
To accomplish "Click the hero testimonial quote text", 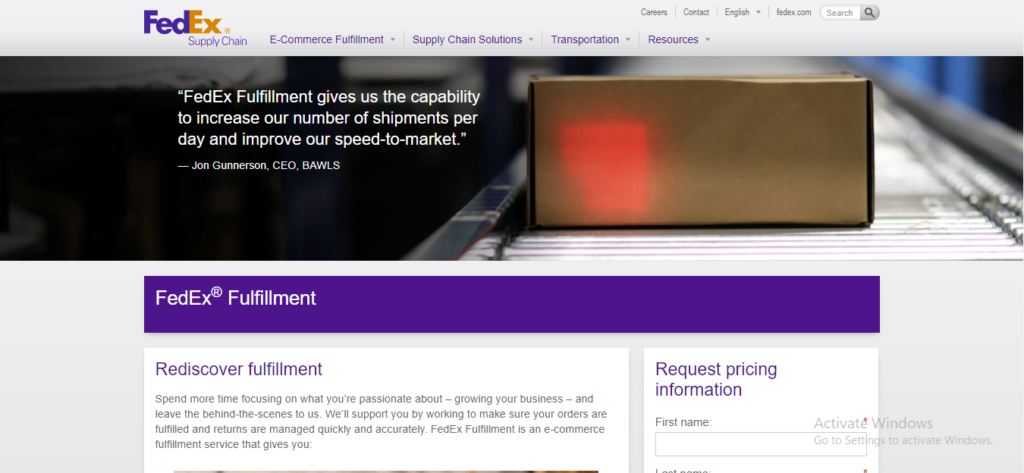I will (328, 118).
